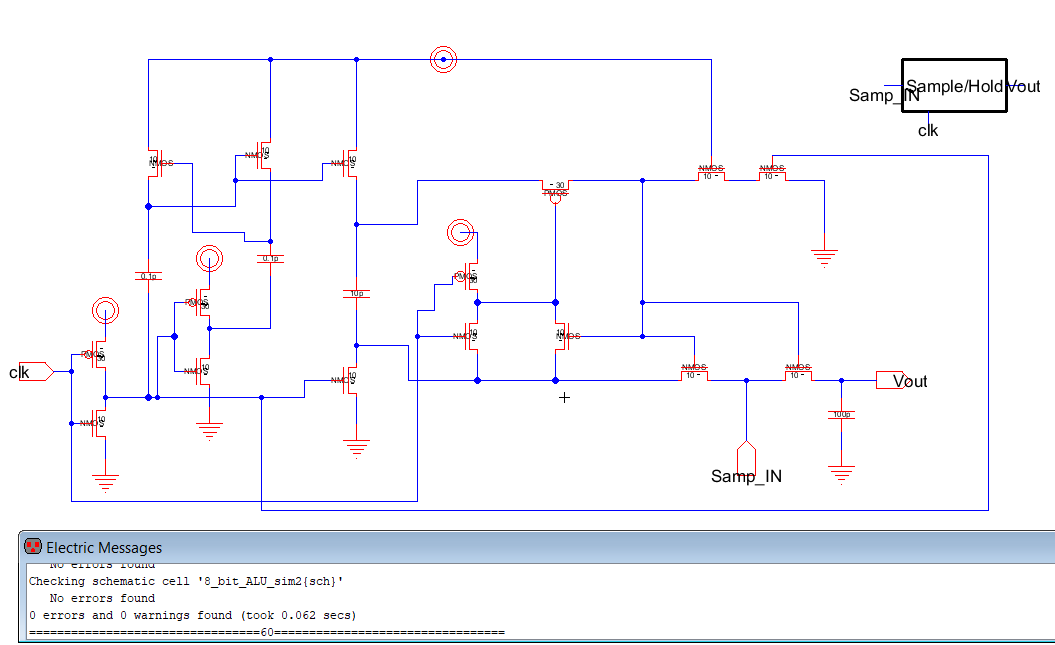This screenshot has width=1055, height=645.
Task: Select the Vout output export symbol
Action: pyautogui.click(x=888, y=380)
